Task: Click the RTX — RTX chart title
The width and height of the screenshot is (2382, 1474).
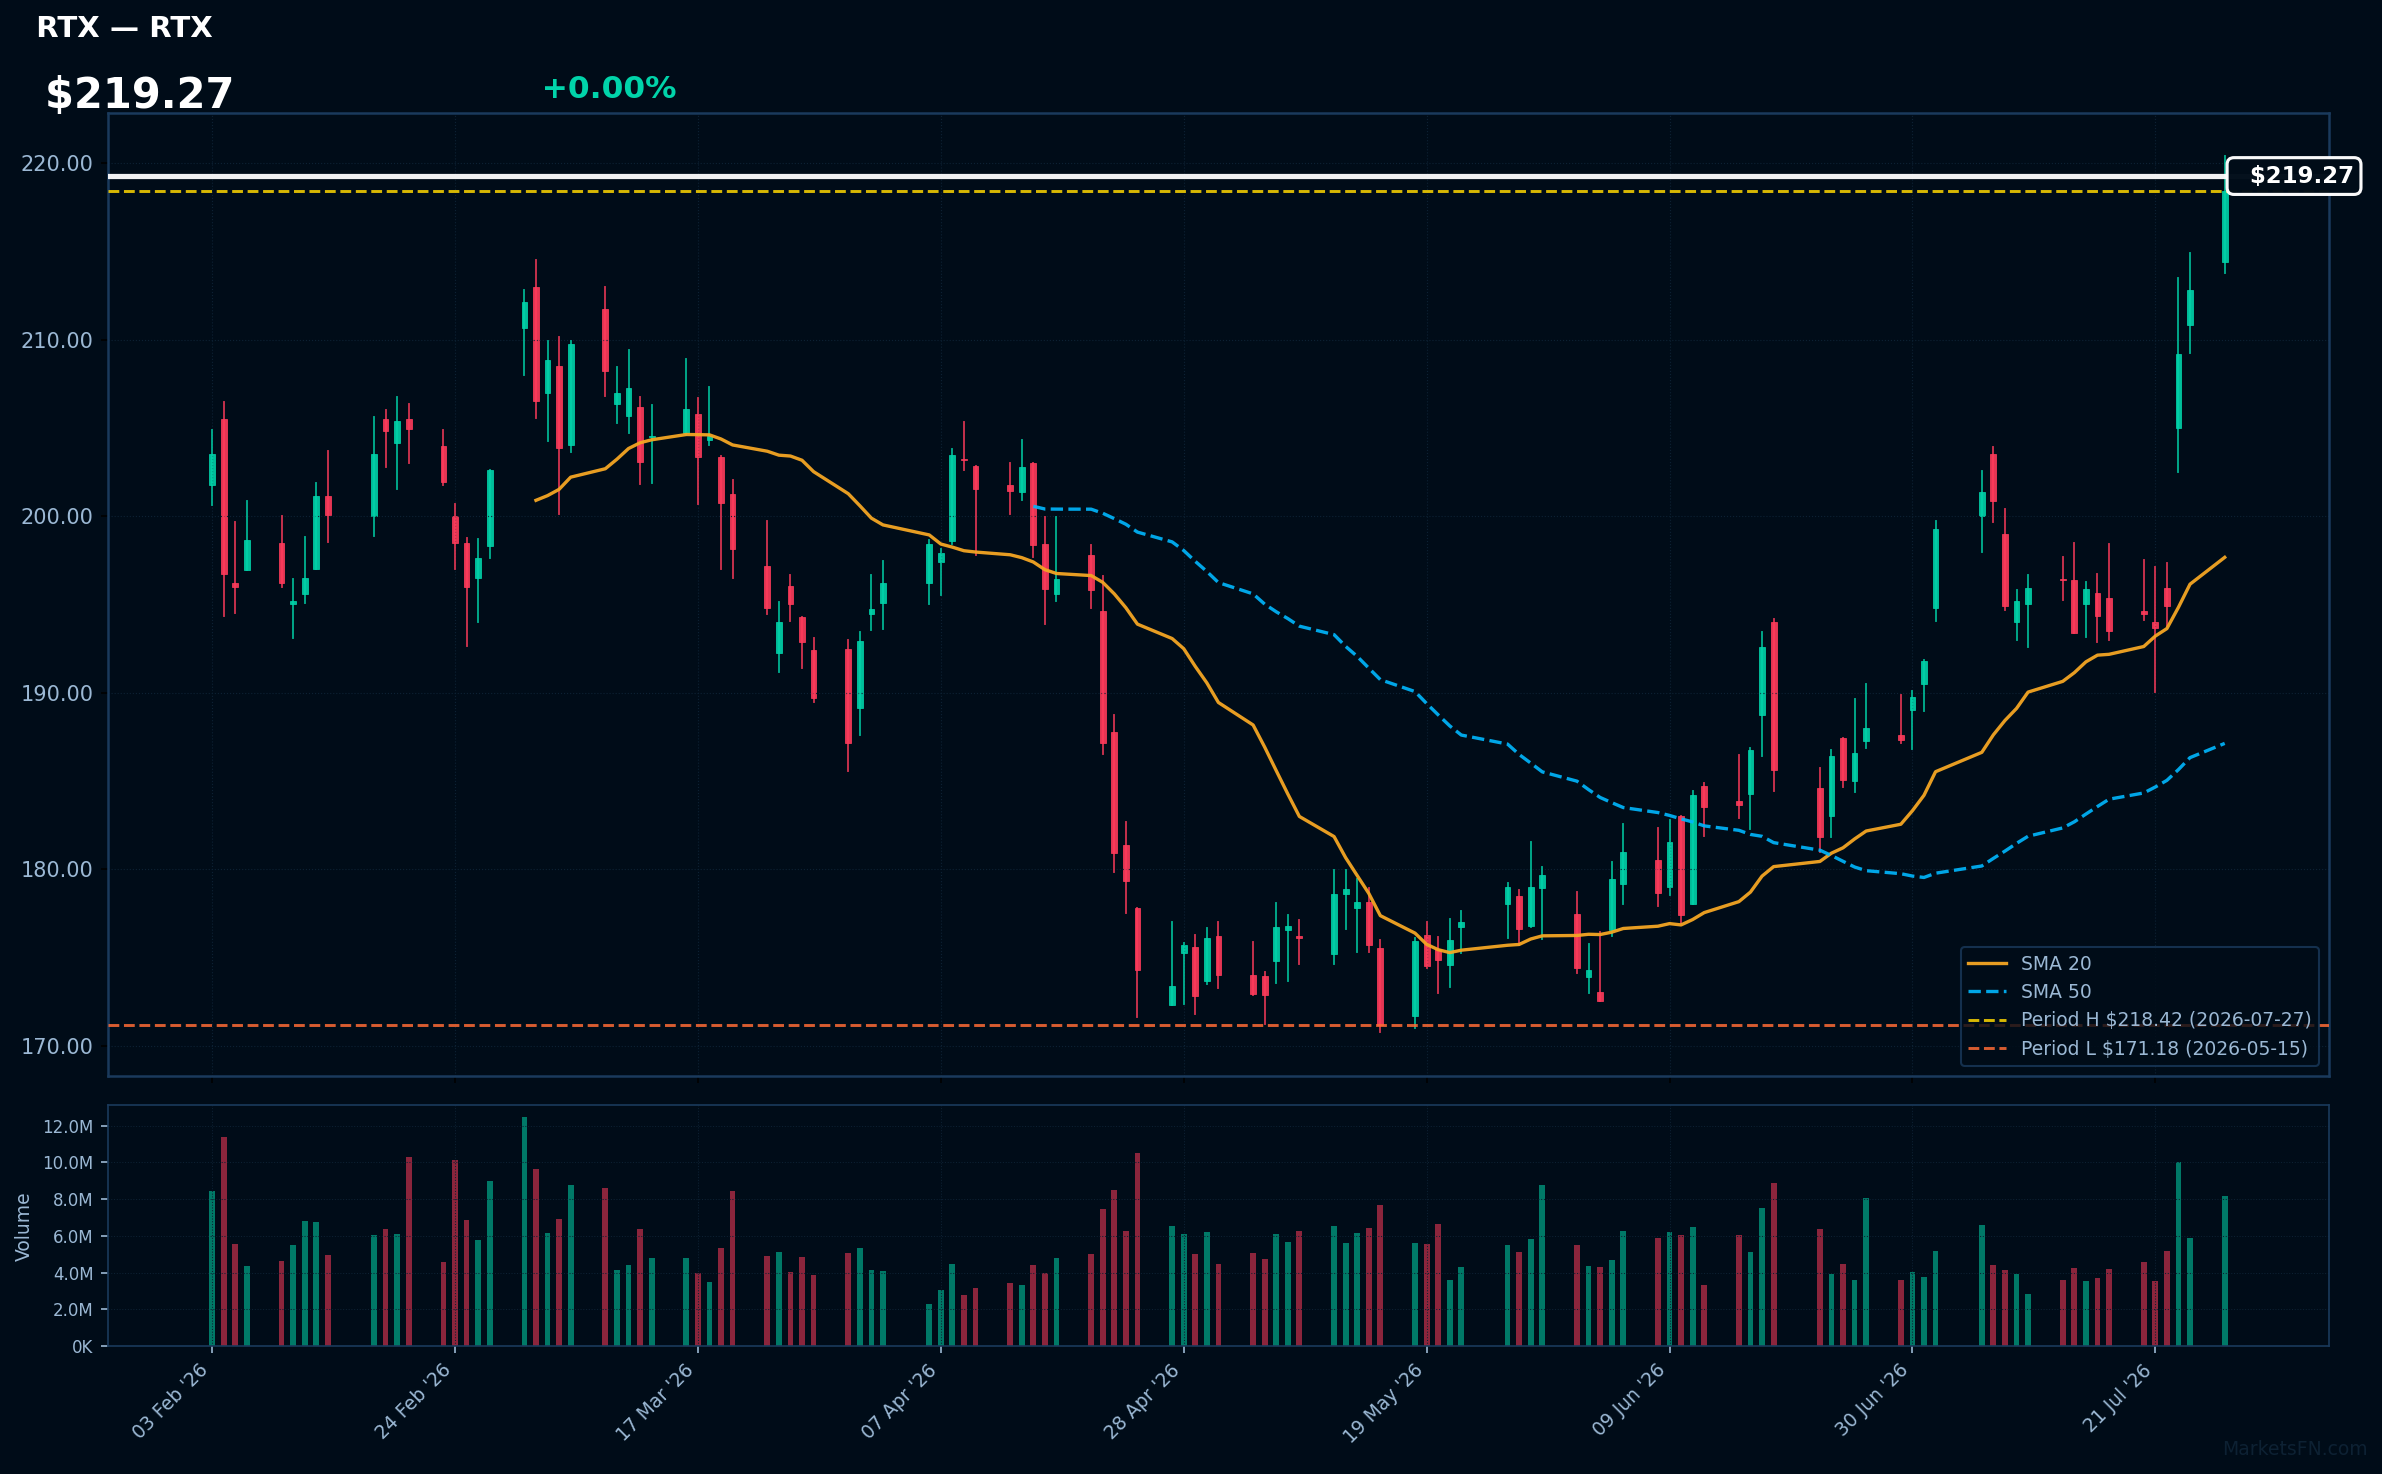Action: (x=124, y=27)
